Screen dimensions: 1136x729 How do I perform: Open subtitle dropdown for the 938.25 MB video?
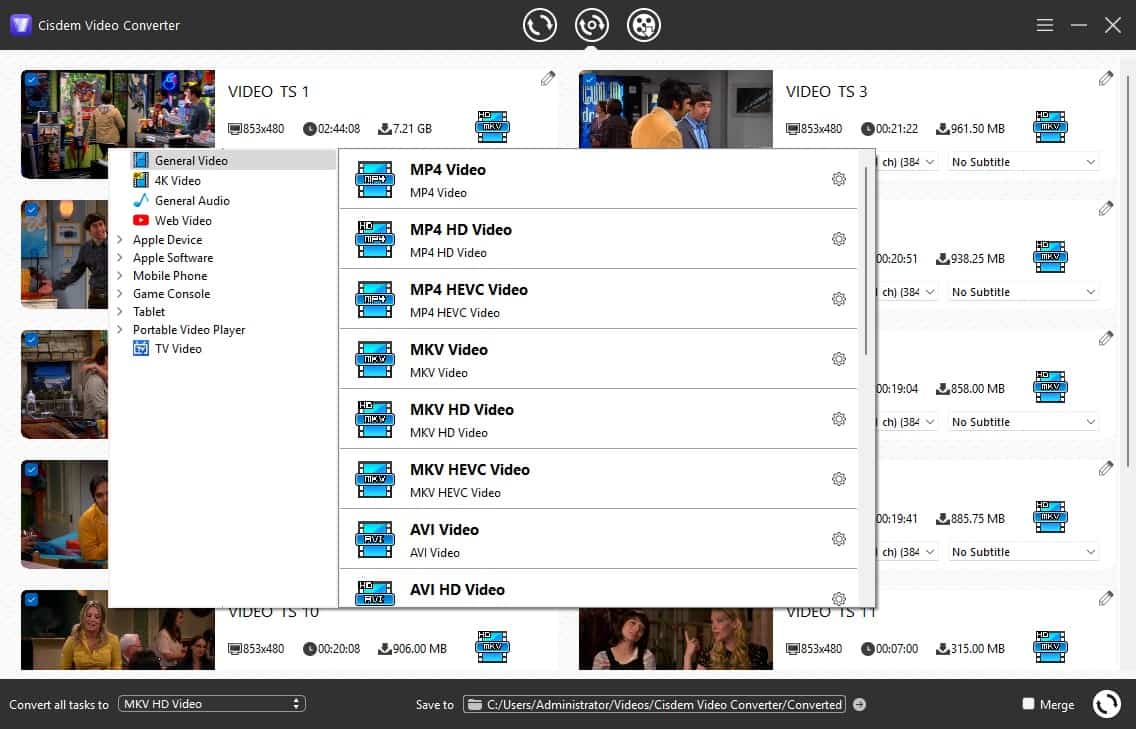1023,292
